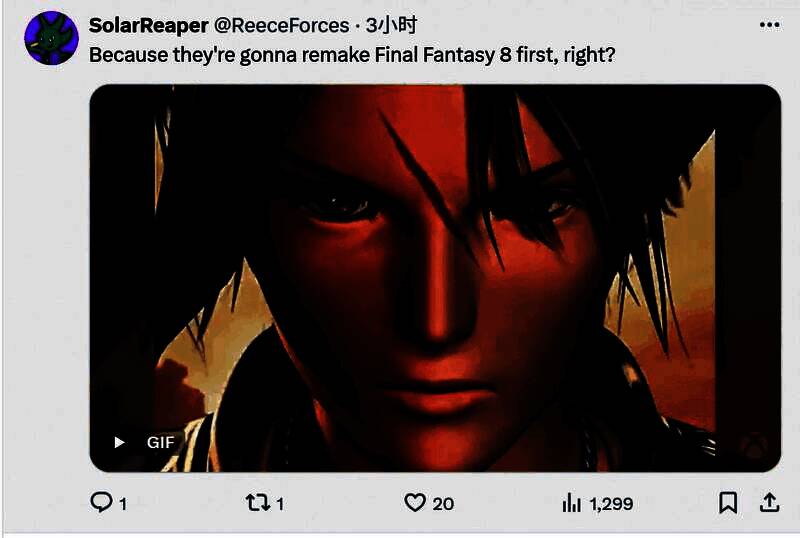This screenshot has width=800, height=538.
Task: Bookmark this tweet
Action: click(x=728, y=502)
